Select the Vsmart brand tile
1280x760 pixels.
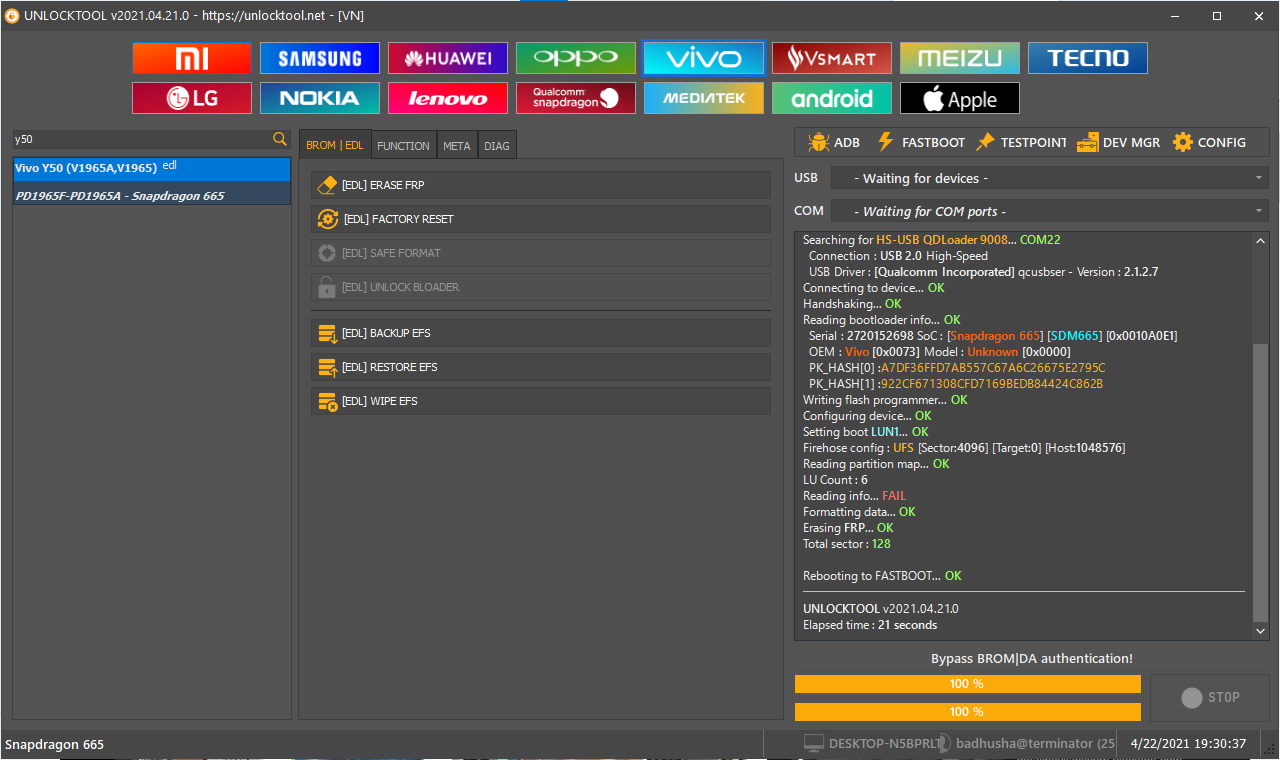[x=832, y=58]
